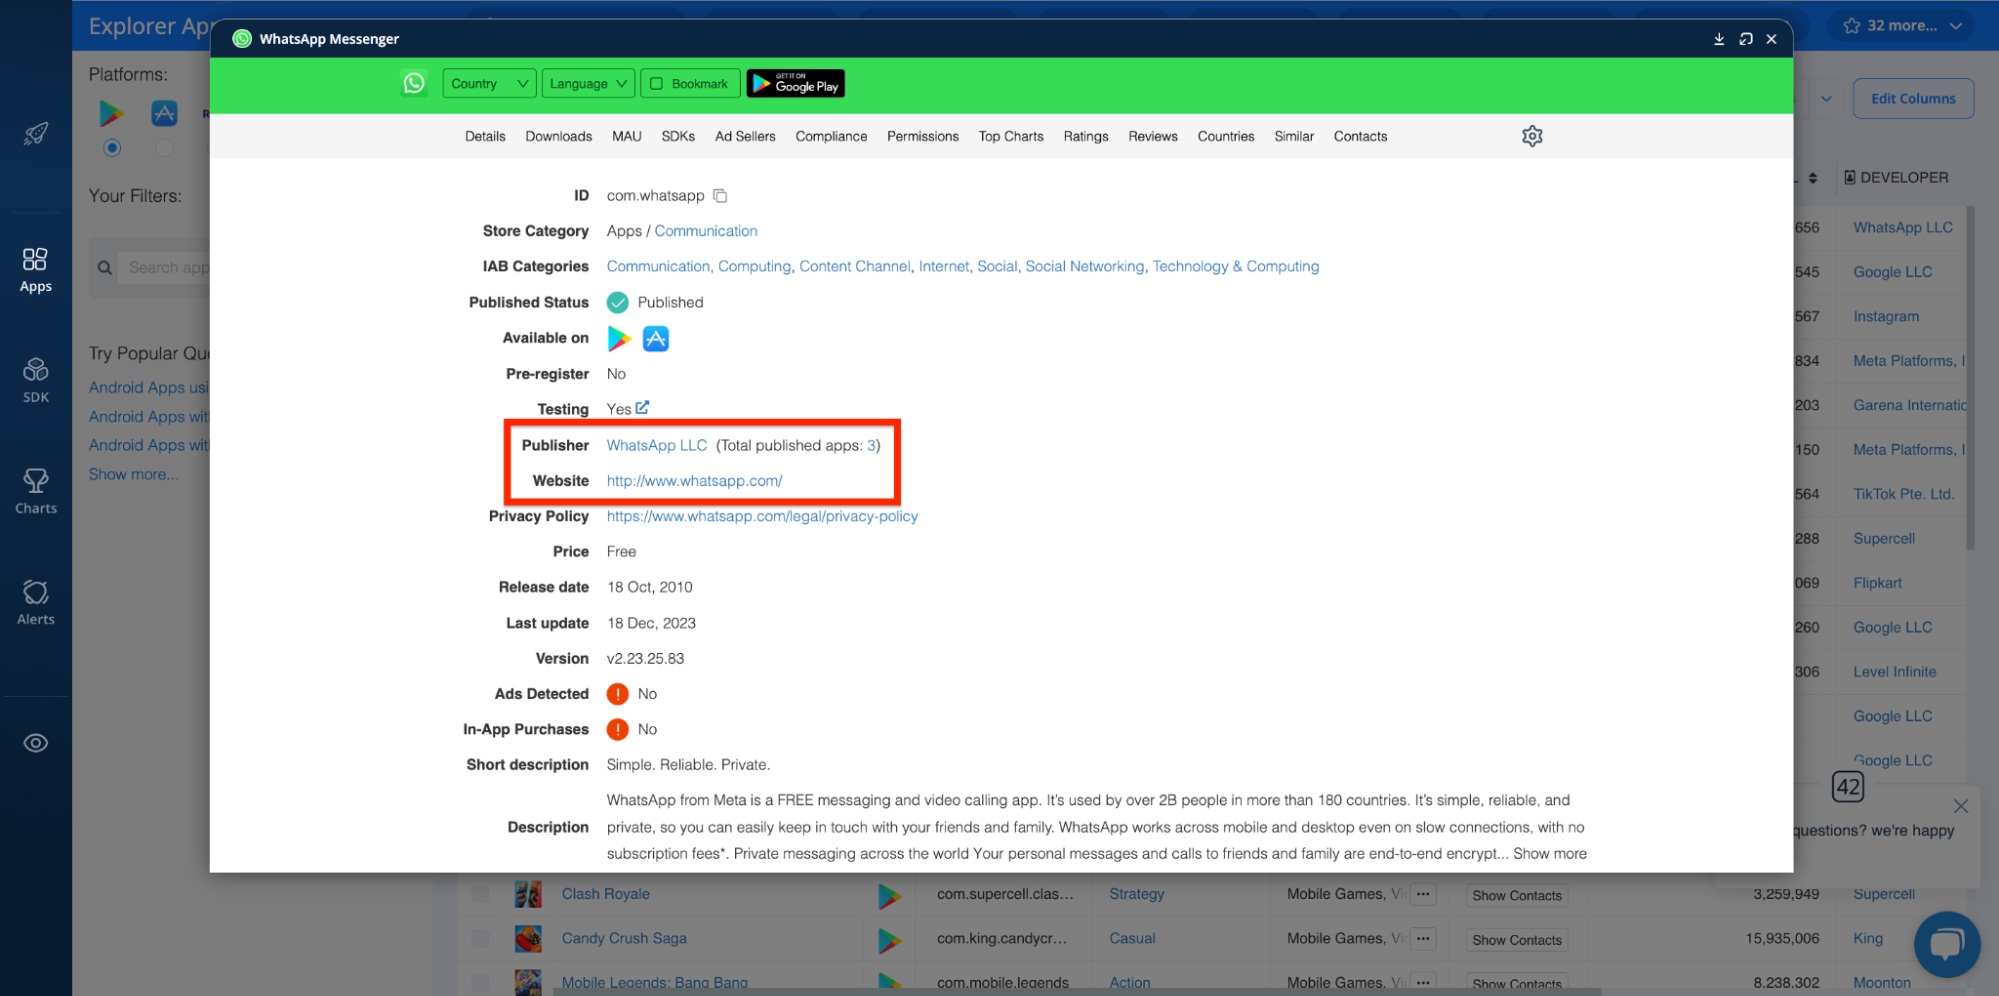The image size is (1999, 996).
Task: Open the Top Charts tab
Action: (x=1011, y=136)
